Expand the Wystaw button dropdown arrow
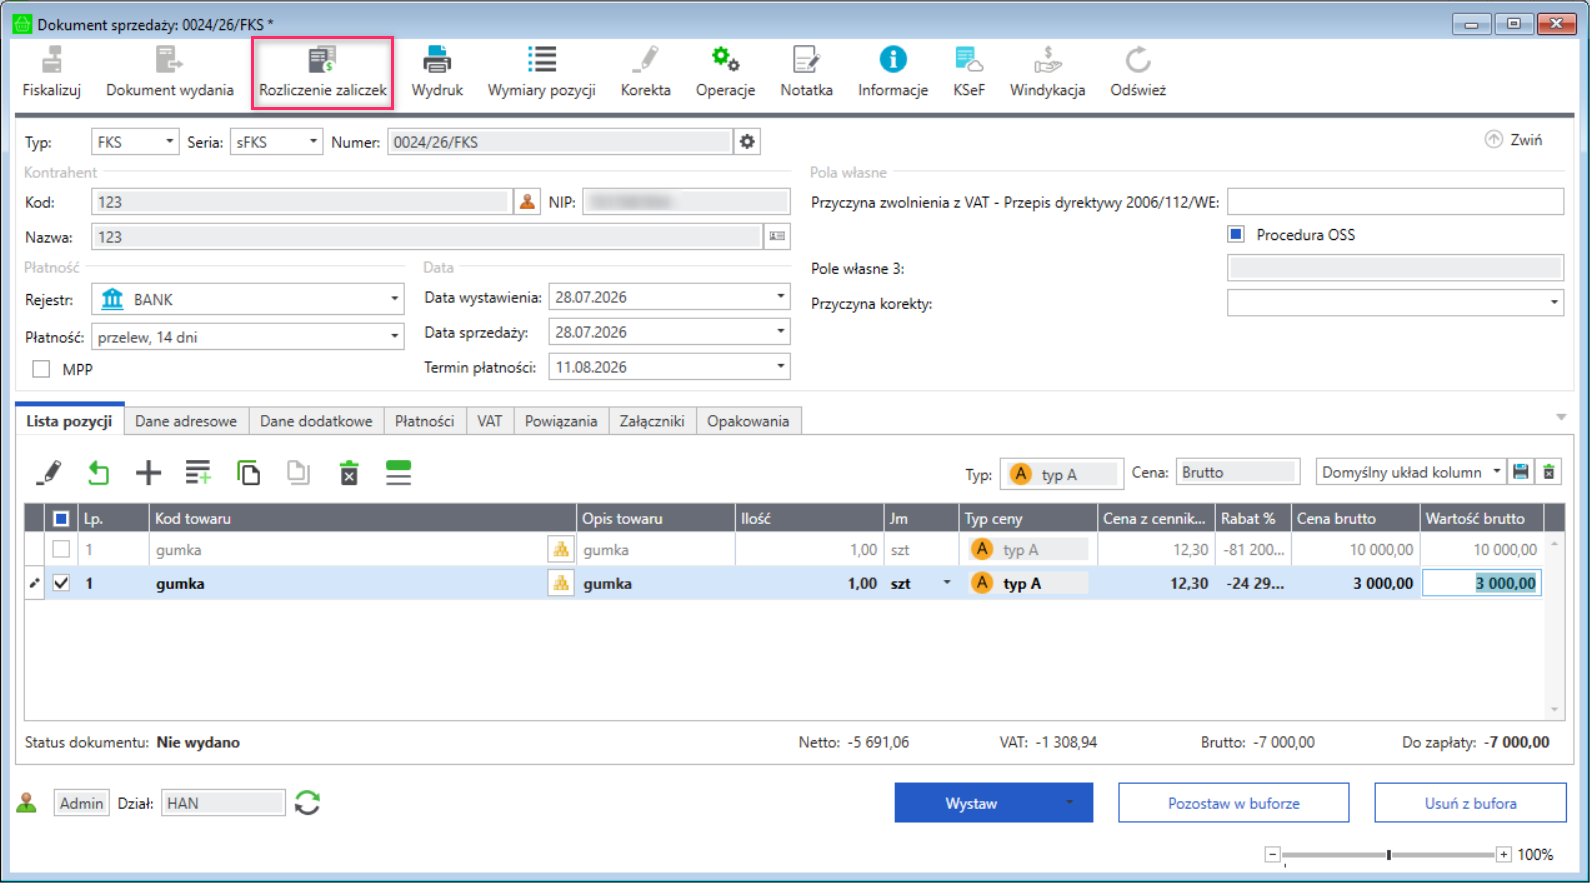The height and width of the screenshot is (883, 1590). coord(1069,803)
